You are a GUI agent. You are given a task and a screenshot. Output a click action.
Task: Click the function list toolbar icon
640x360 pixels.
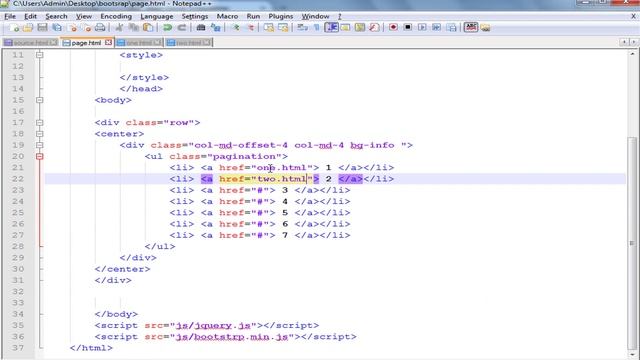pyautogui.click(x=374, y=28)
